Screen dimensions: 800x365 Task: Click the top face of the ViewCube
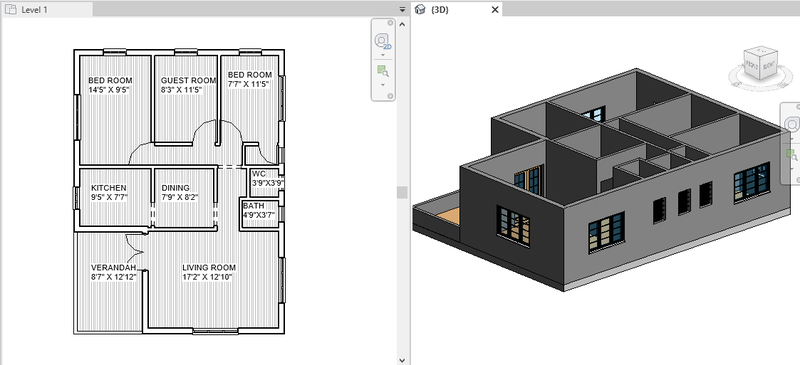tap(760, 52)
